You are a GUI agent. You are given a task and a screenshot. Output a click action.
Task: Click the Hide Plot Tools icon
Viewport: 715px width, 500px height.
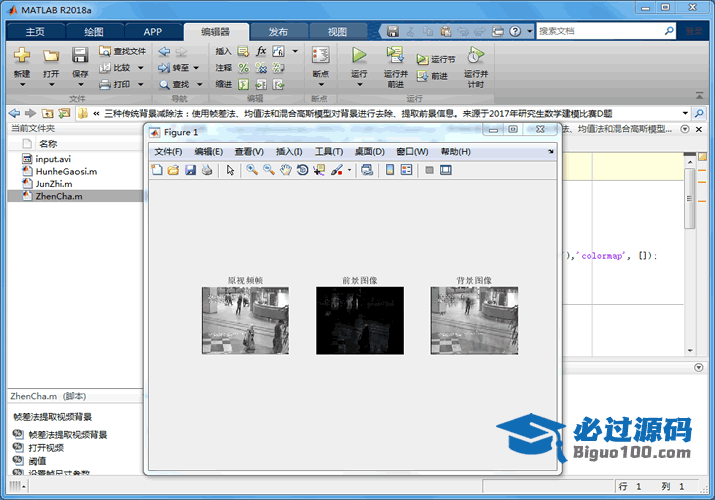tap(429, 170)
